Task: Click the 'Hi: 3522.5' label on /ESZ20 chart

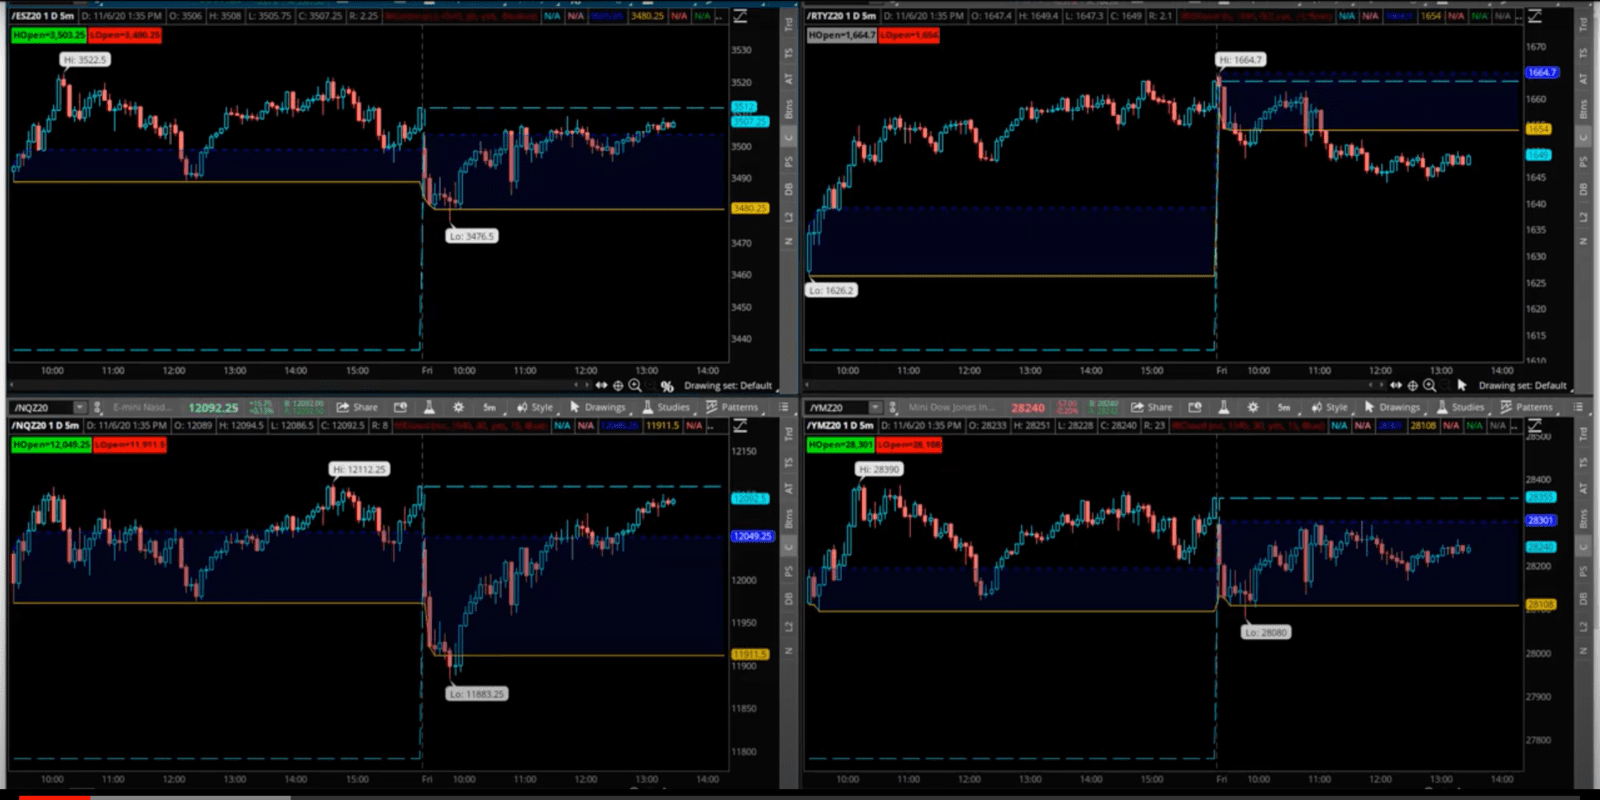Action: coord(85,60)
